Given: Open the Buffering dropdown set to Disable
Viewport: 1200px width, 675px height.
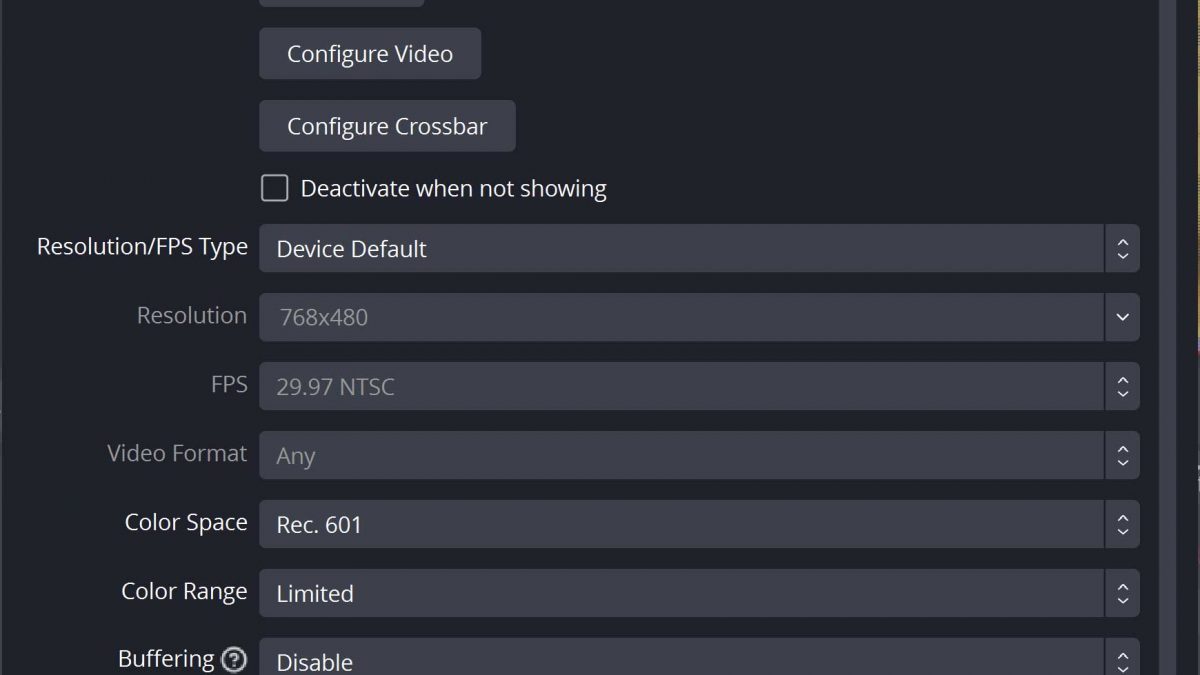Looking at the screenshot, I should pyautogui.click(x=680, y=660).
